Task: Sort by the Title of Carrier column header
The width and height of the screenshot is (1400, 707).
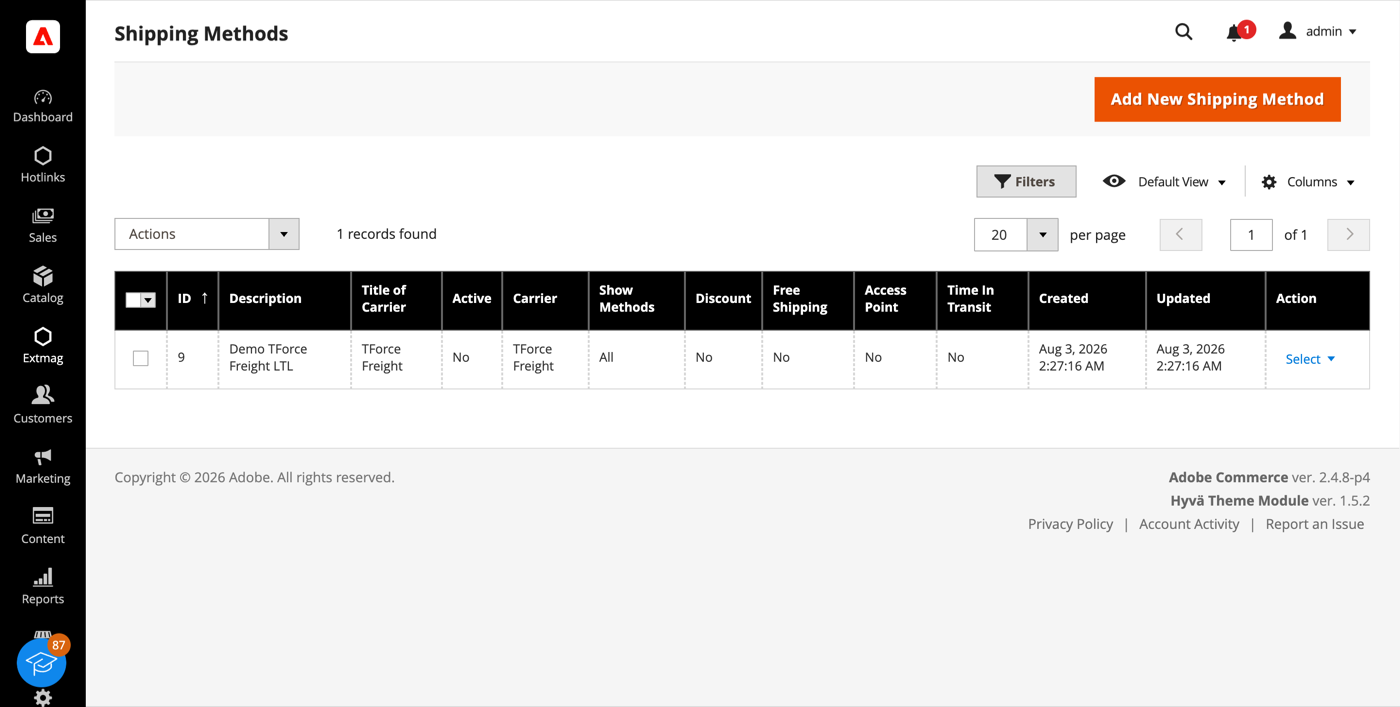Action: pyautogui.click(x=396, y=299)
